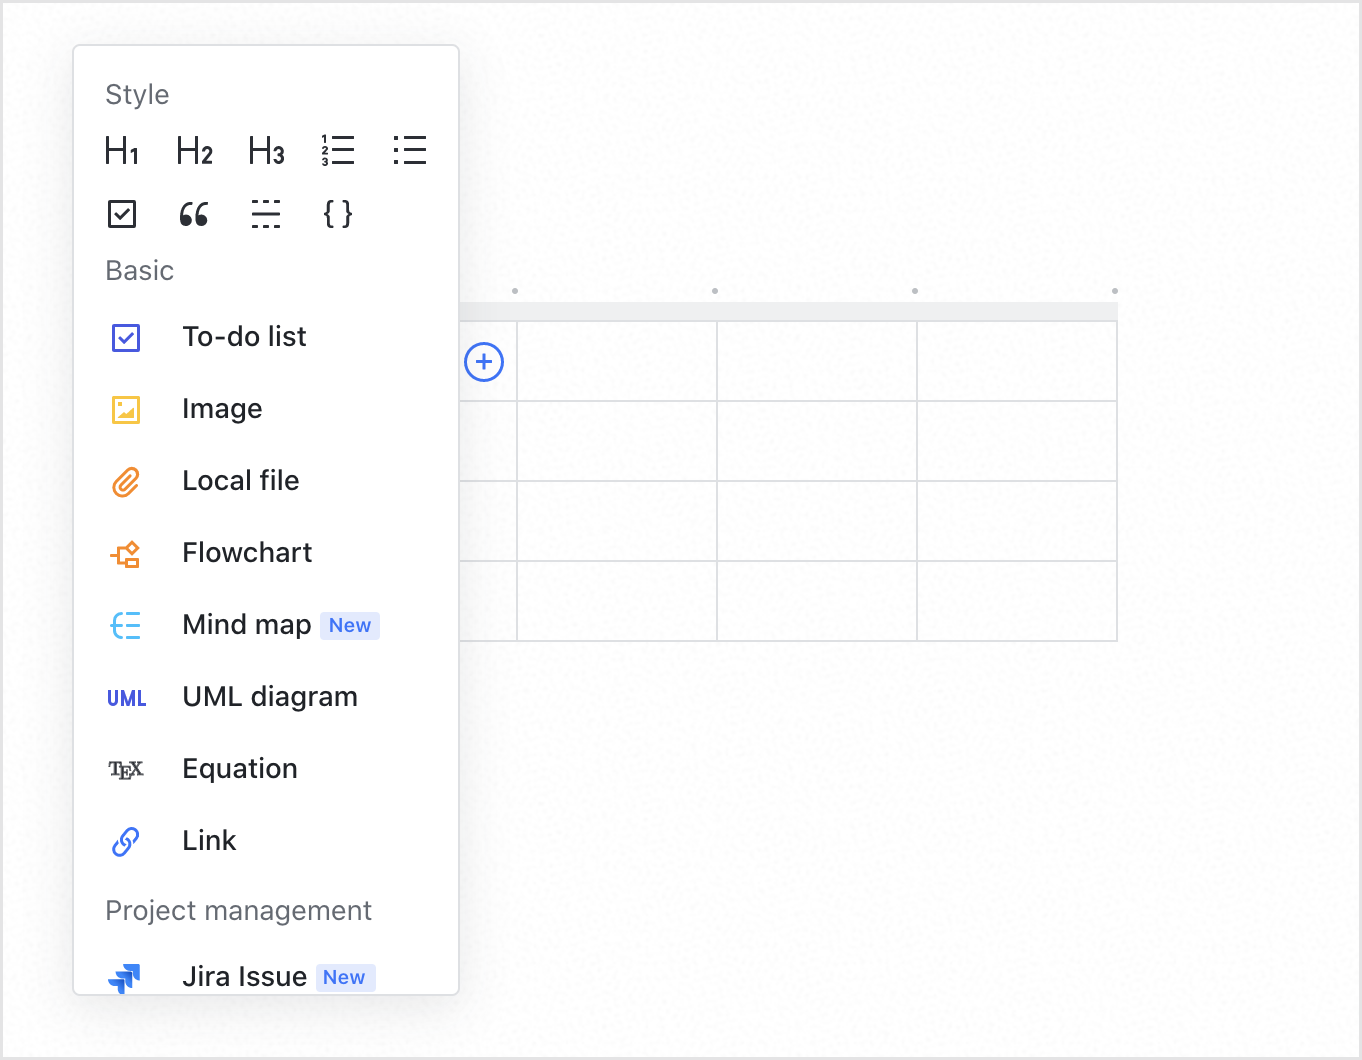Add a UML diagram
Image resolution: width=1362 pixels, height=1060 pixels.
pos(269,697)
